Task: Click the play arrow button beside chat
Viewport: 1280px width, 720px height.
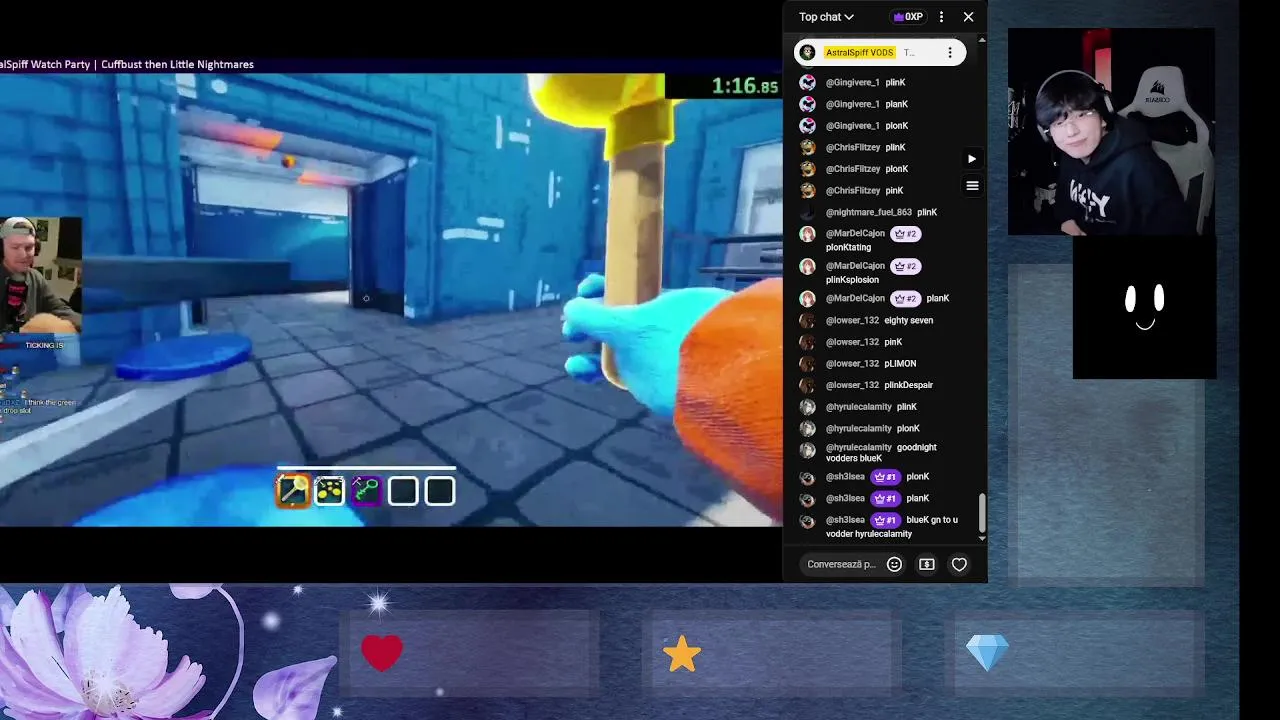Action: coord(972,158)
